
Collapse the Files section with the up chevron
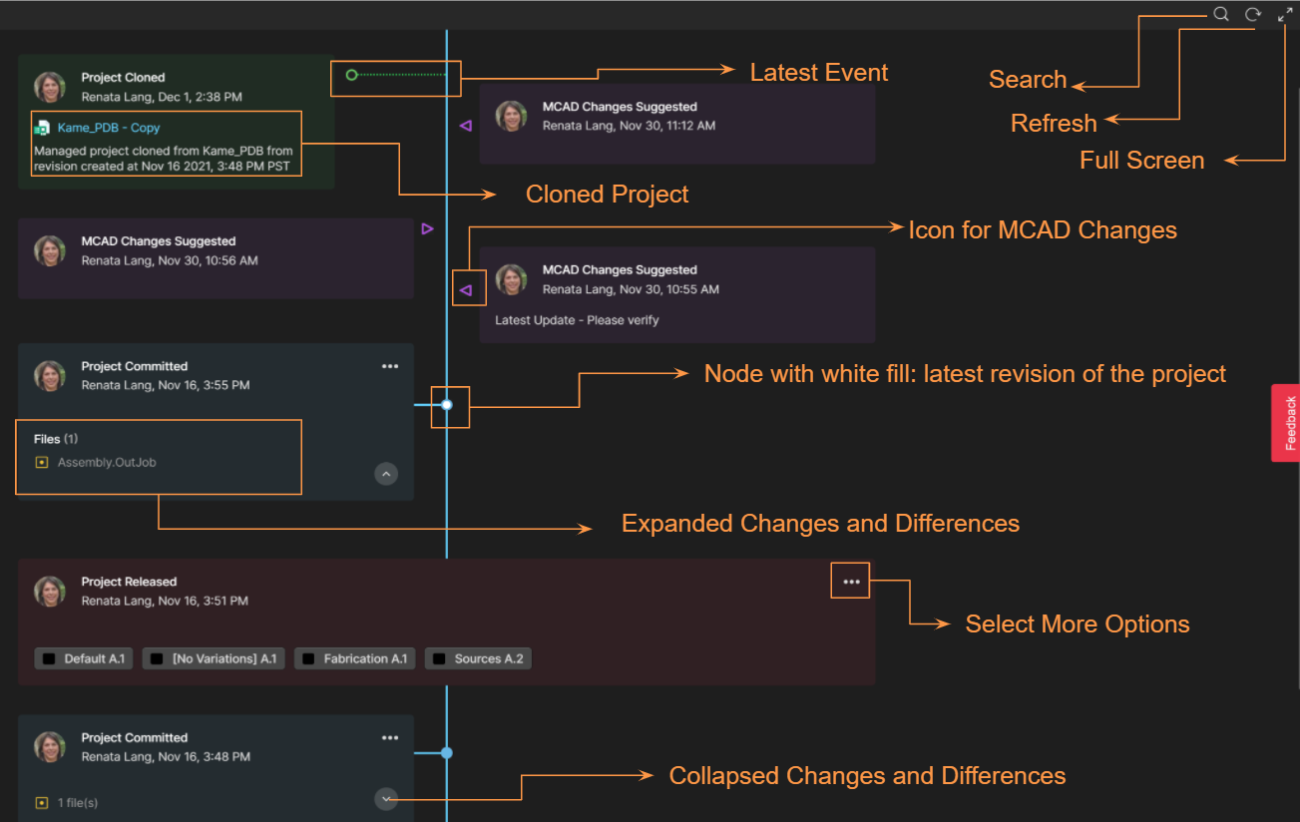[386, 473]
